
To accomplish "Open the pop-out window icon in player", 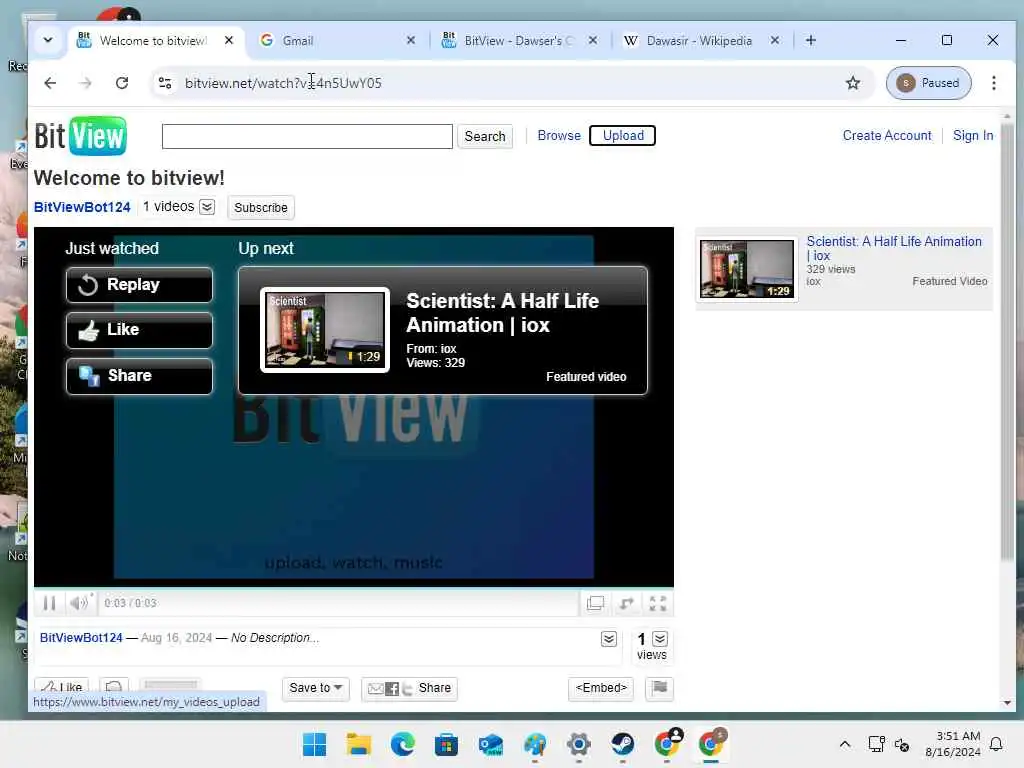I will pos(595,603).
